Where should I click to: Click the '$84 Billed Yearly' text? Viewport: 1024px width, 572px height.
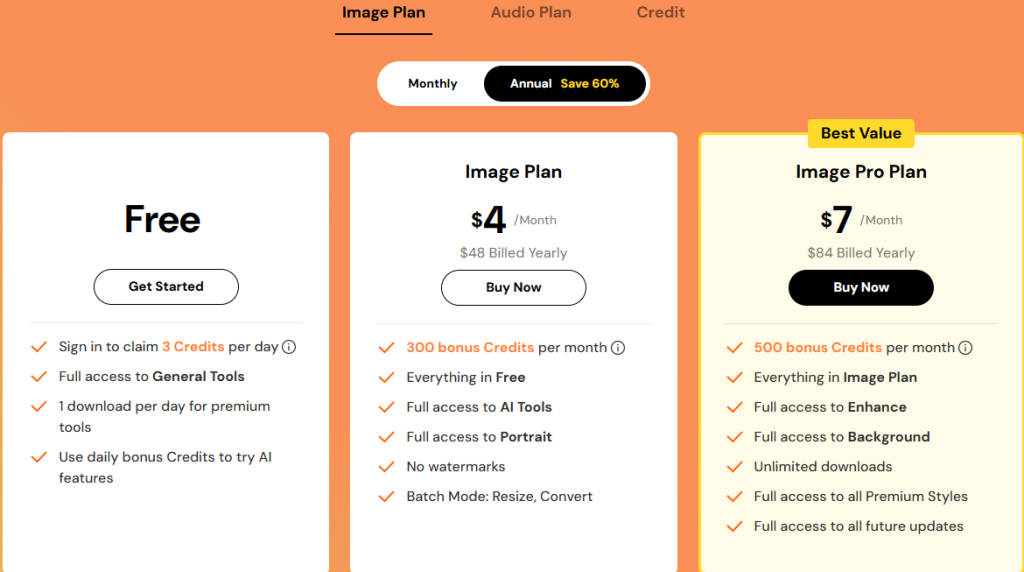click(861, 253)
